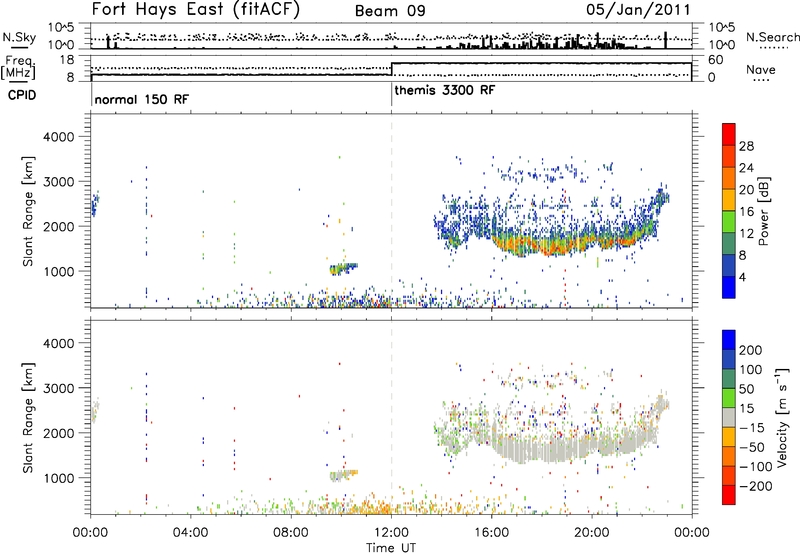Click the "20" tick on the Power color bar
This screenshot has height=554, width=800.
(x=746, y=190)
